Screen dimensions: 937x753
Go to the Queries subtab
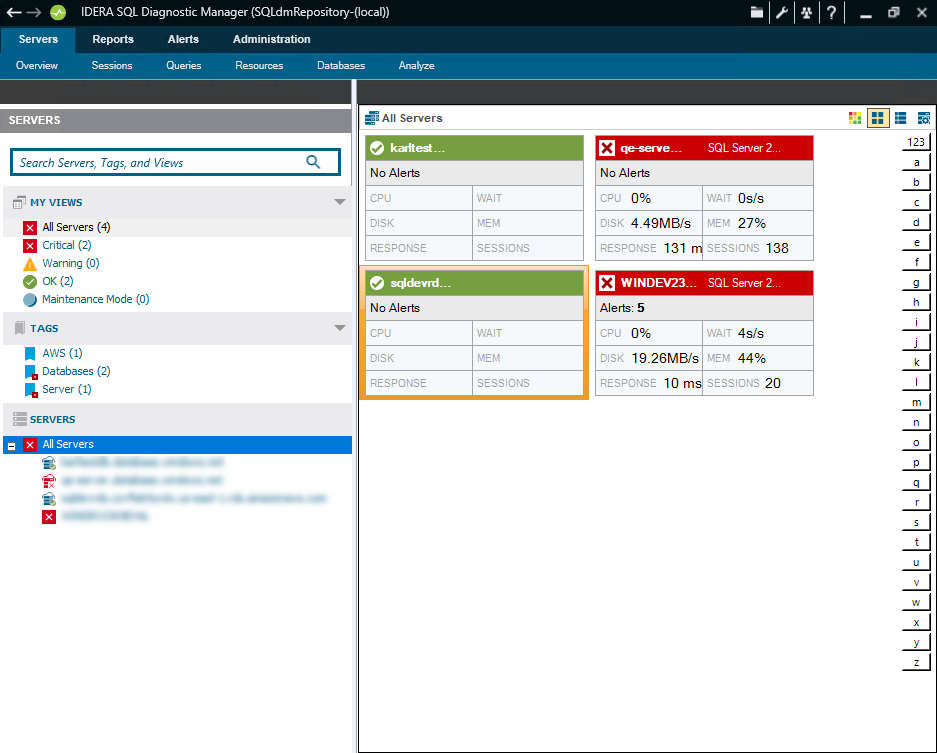tap(183, 66)
